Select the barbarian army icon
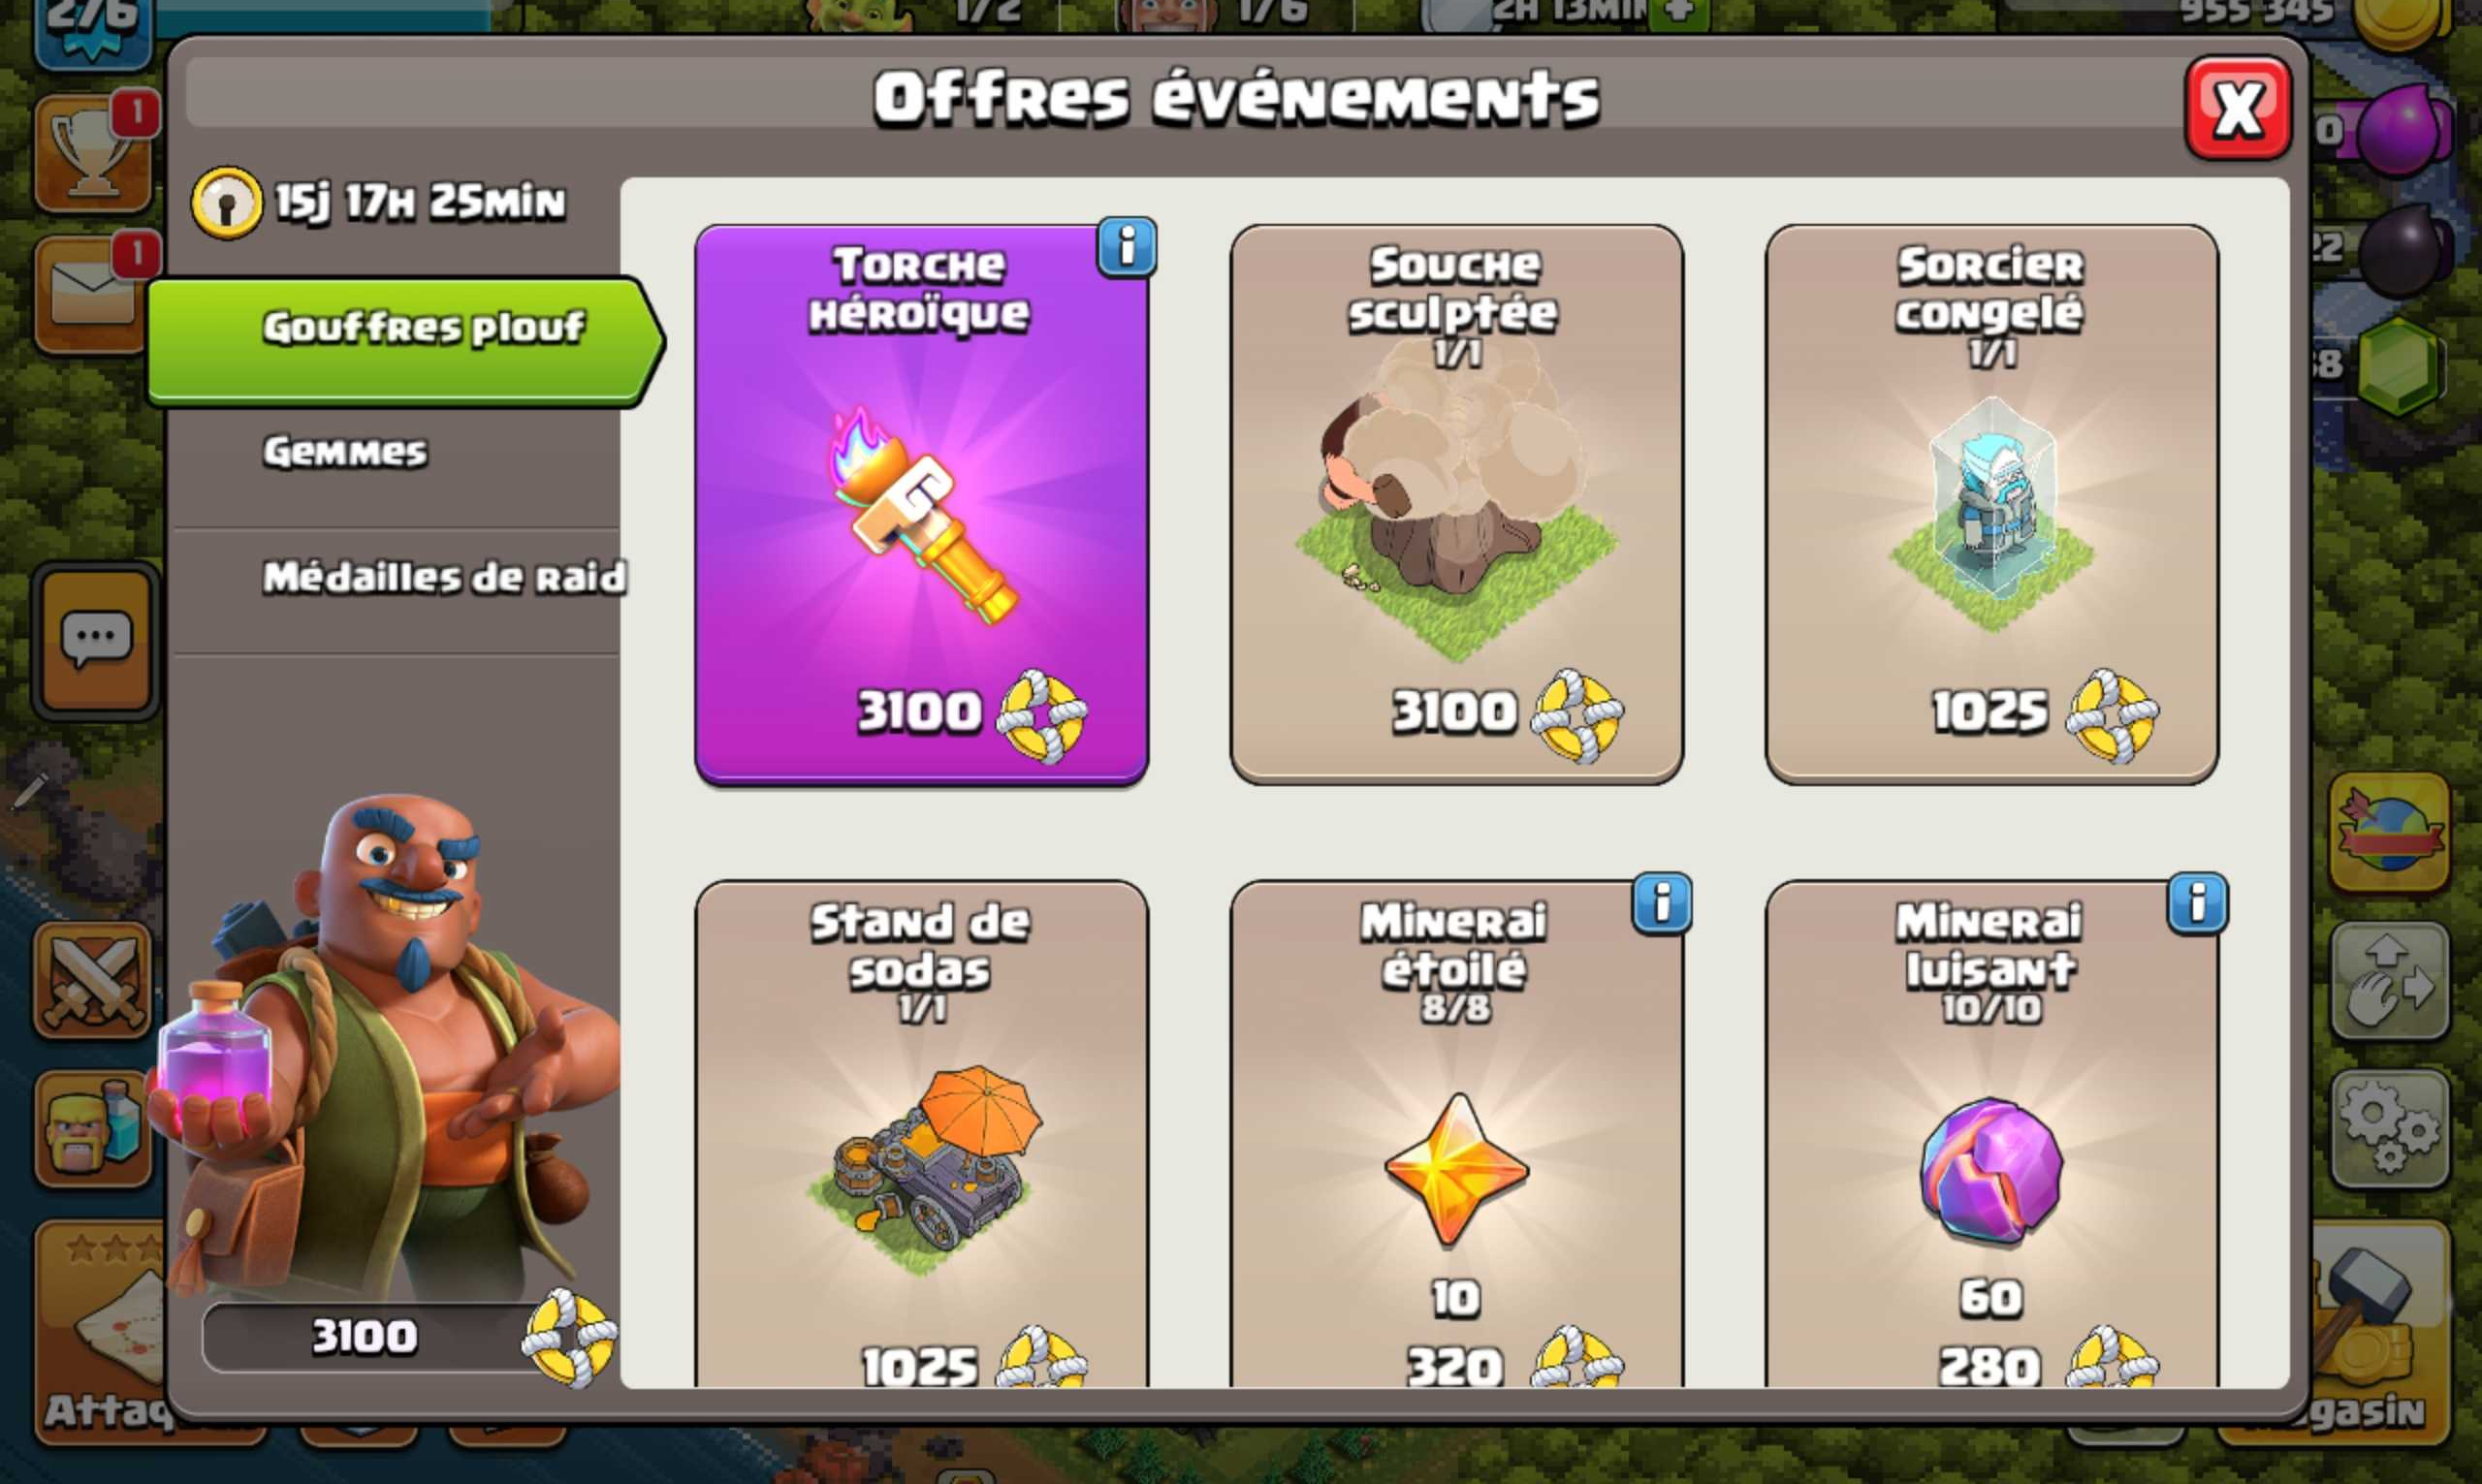This screenshot has width=2482, height=1484. tap(93, 1128)
